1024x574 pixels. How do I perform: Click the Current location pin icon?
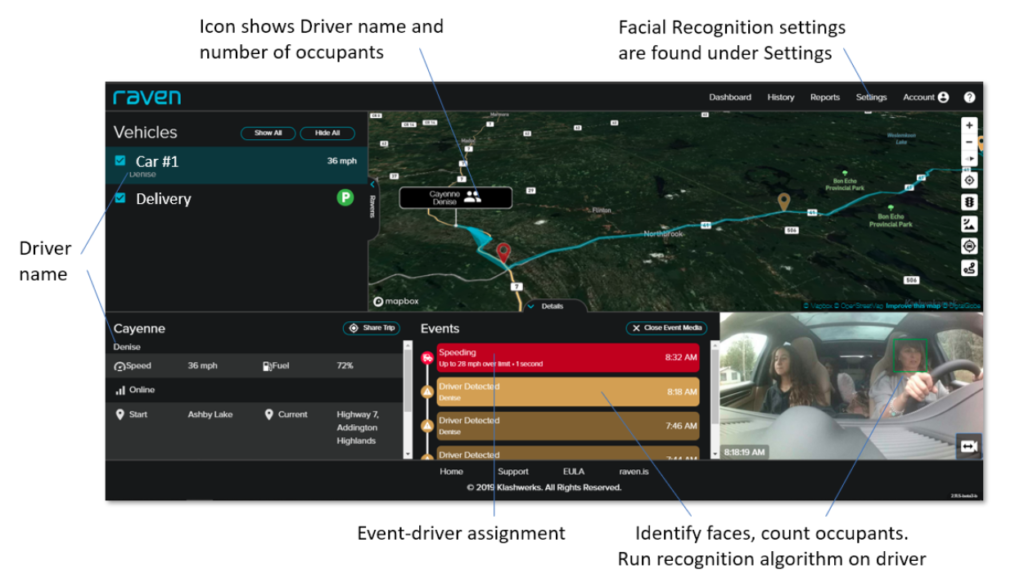point(269,415)
